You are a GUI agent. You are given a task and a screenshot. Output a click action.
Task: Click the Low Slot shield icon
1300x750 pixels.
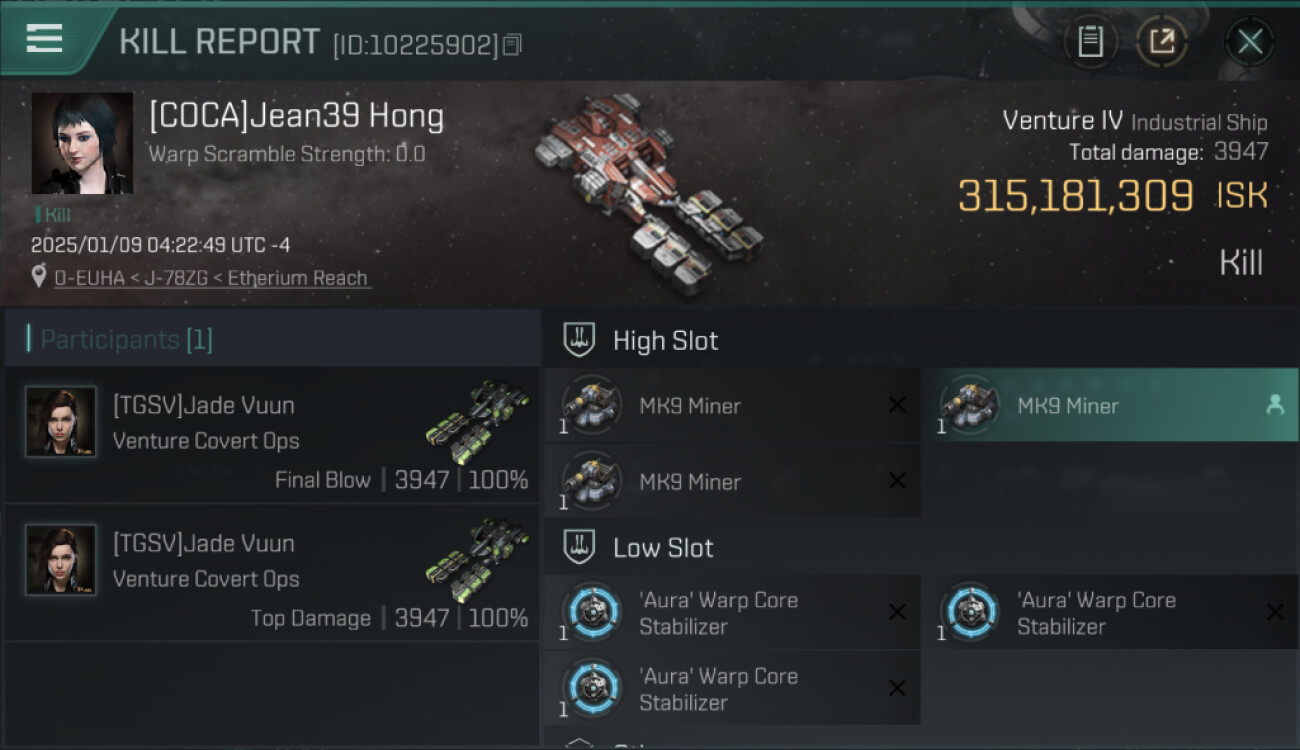pyautogui.click(x=580, y=547)
